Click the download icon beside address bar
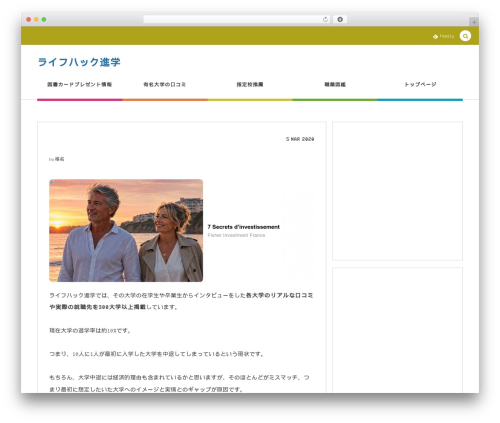 pos(340,19)
